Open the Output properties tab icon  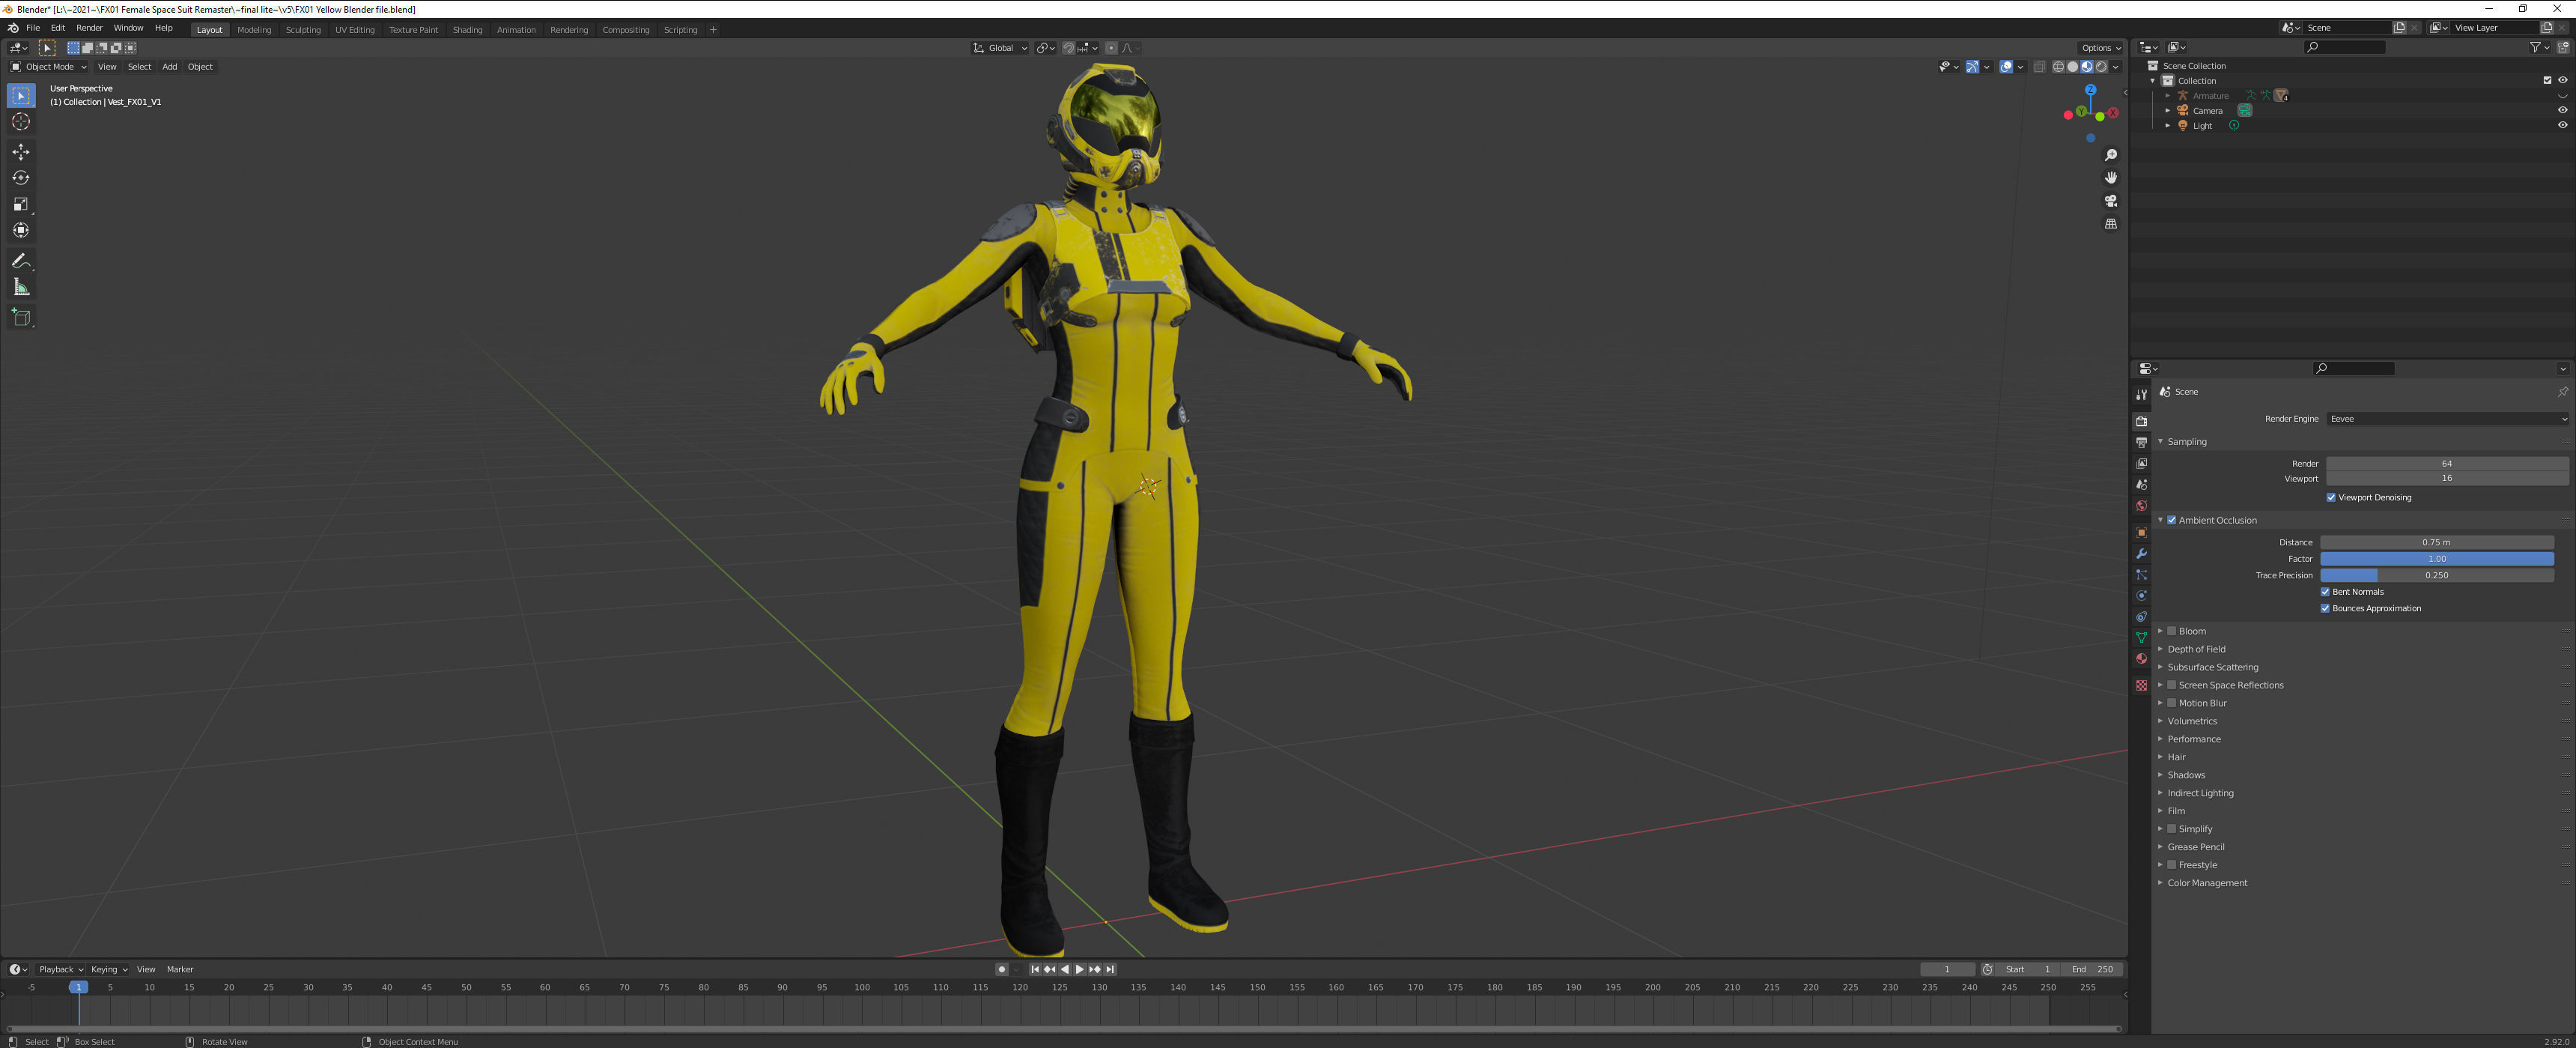2141,442
